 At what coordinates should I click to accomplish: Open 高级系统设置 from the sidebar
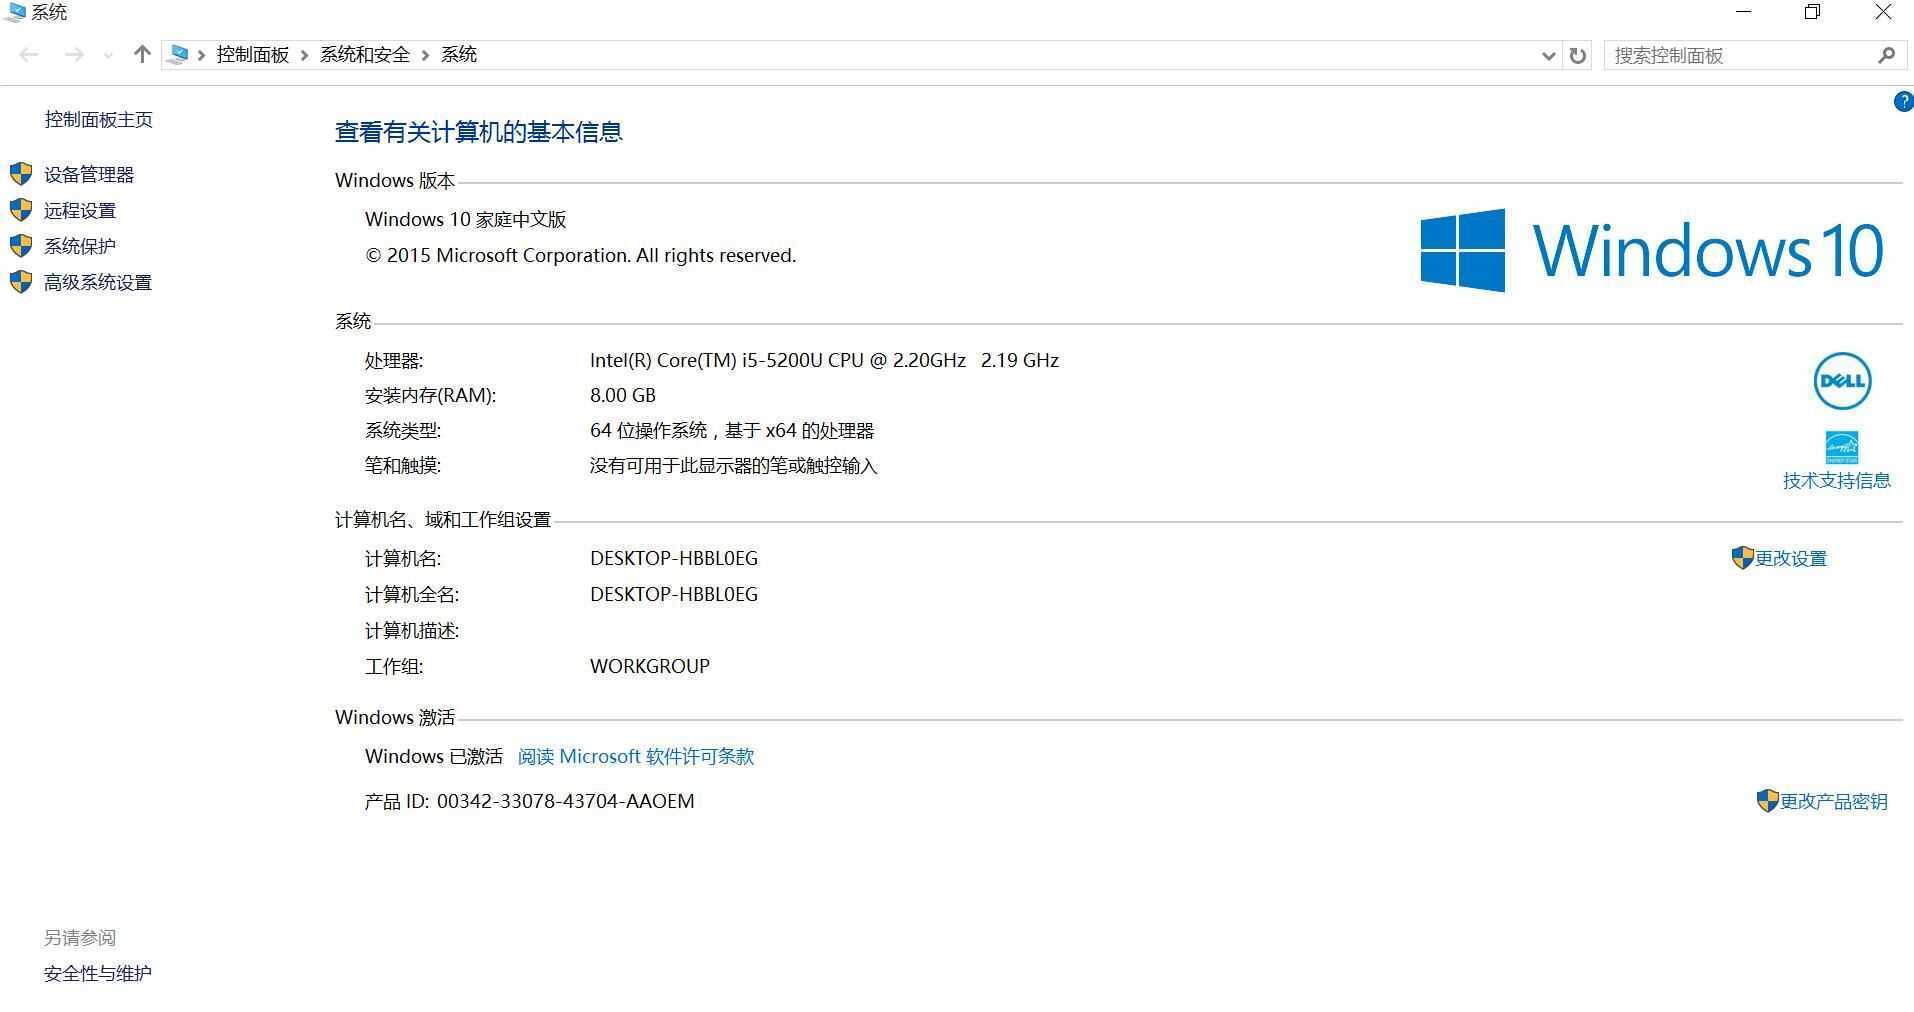click(98, 283)
